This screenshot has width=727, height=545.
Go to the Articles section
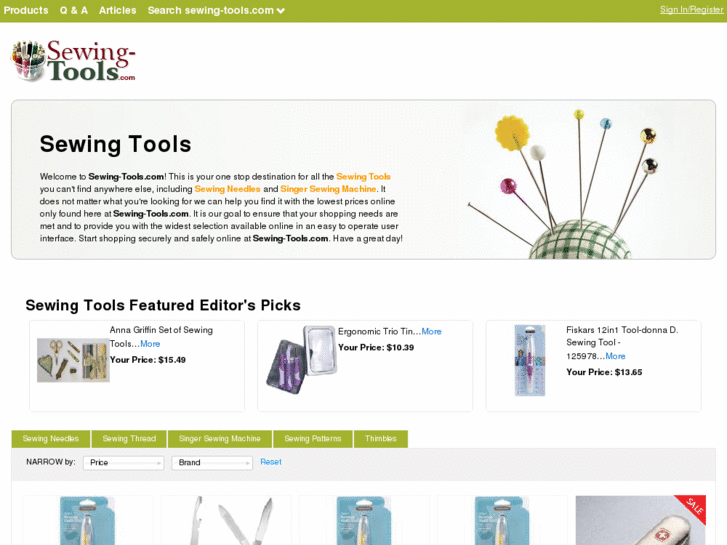pos(117,10)
